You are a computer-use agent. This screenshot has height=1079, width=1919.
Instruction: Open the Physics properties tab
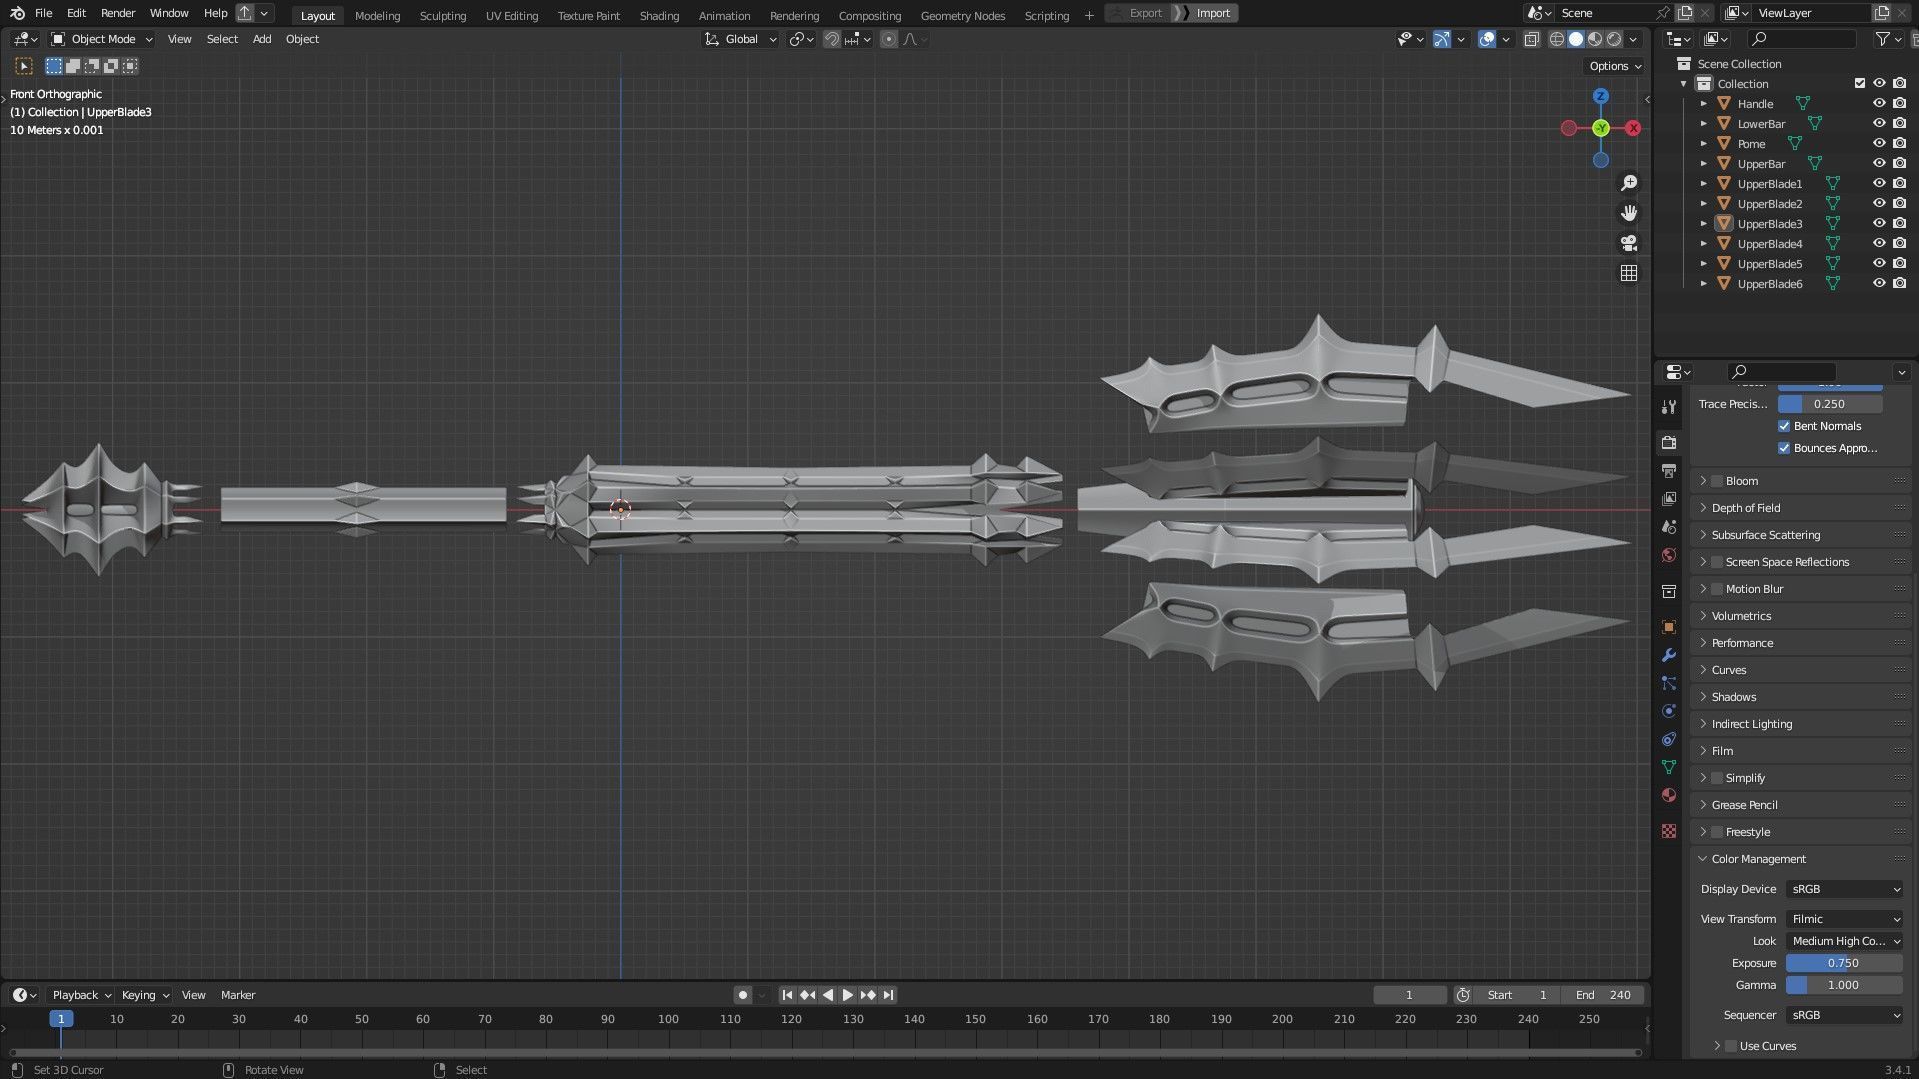(x=1668, y=711)
